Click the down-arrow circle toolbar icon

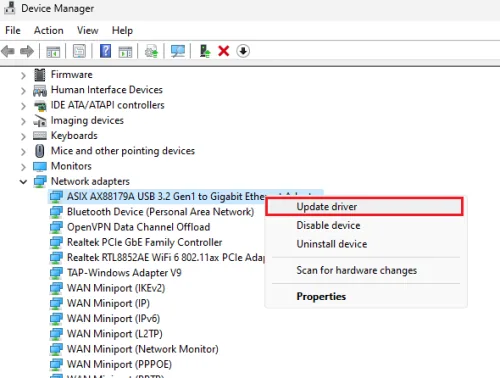243,51
